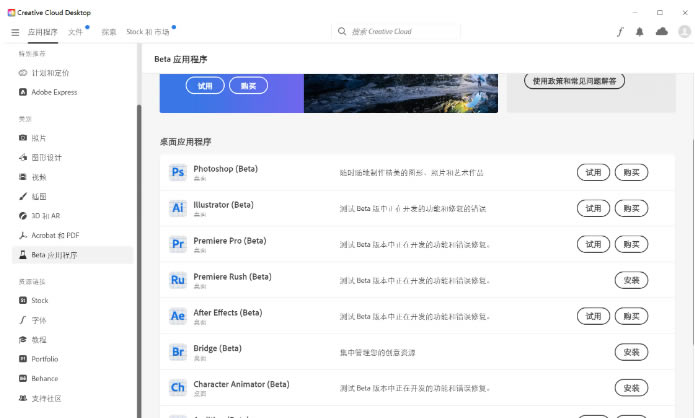Click the 3D and AR sphere icon
Viewport: 695px width, 418px height.
click(x=23, y=216)
